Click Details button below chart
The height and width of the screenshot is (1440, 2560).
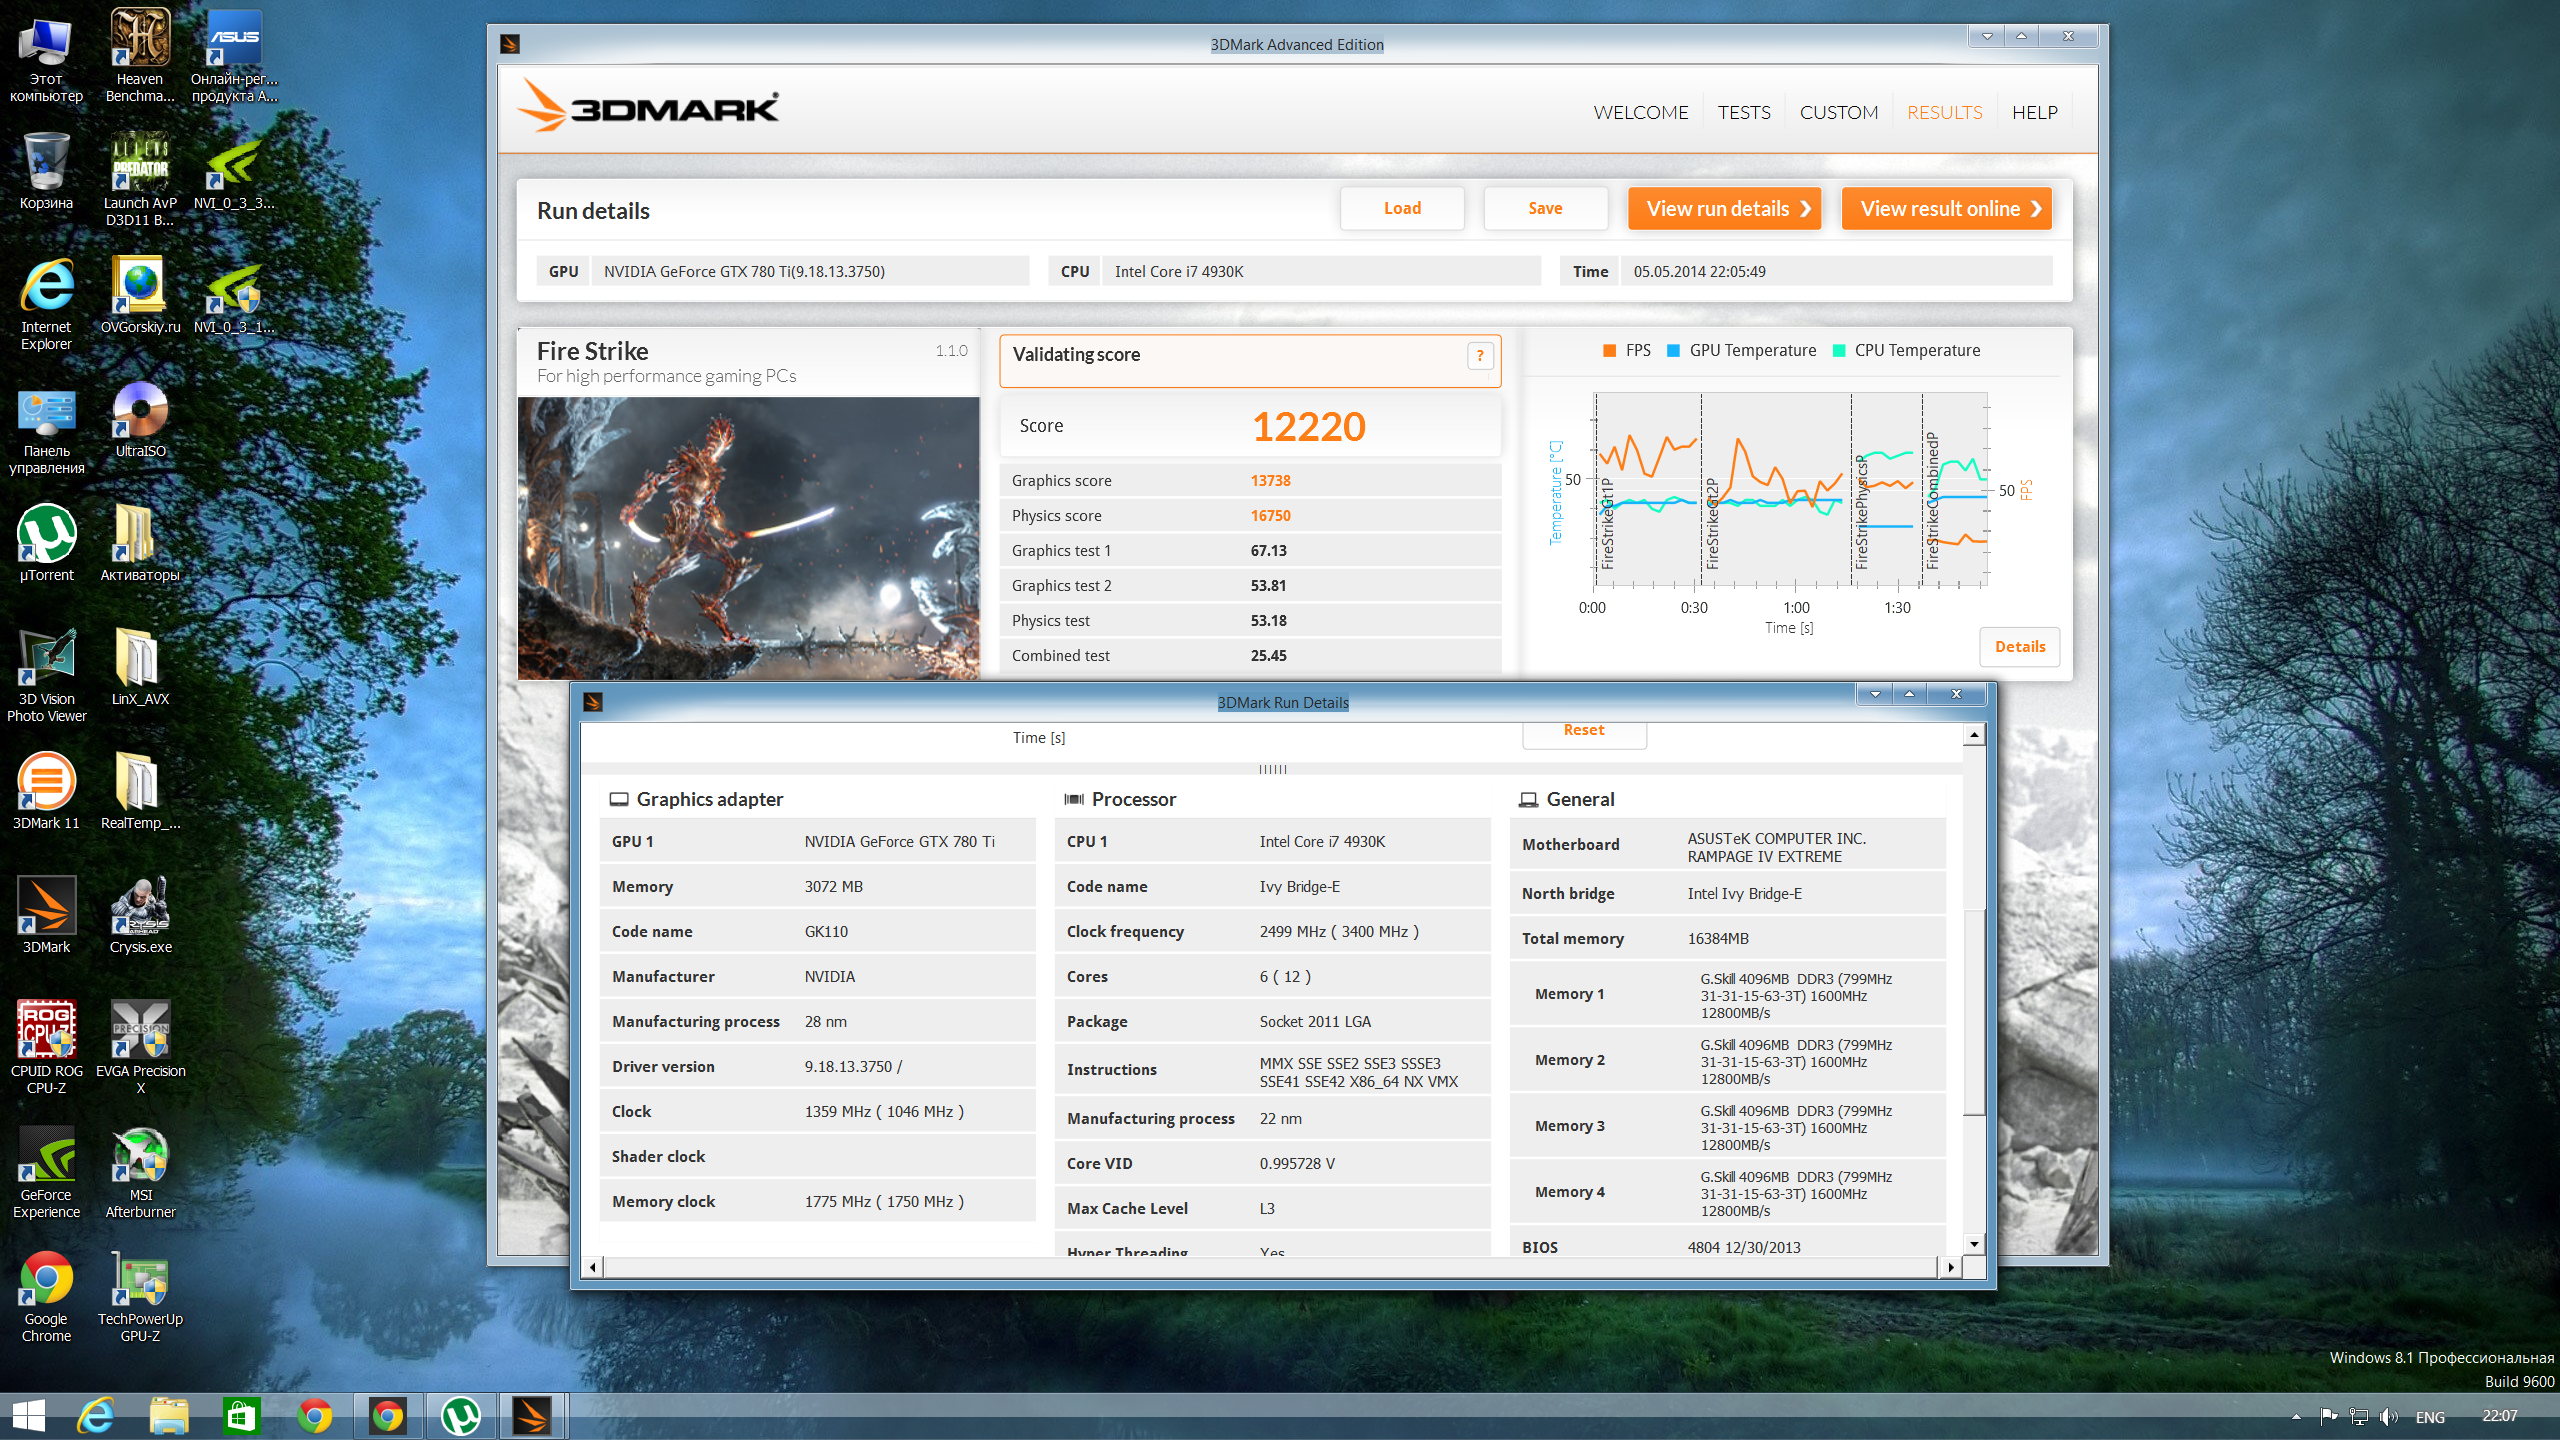point(2019,647)
